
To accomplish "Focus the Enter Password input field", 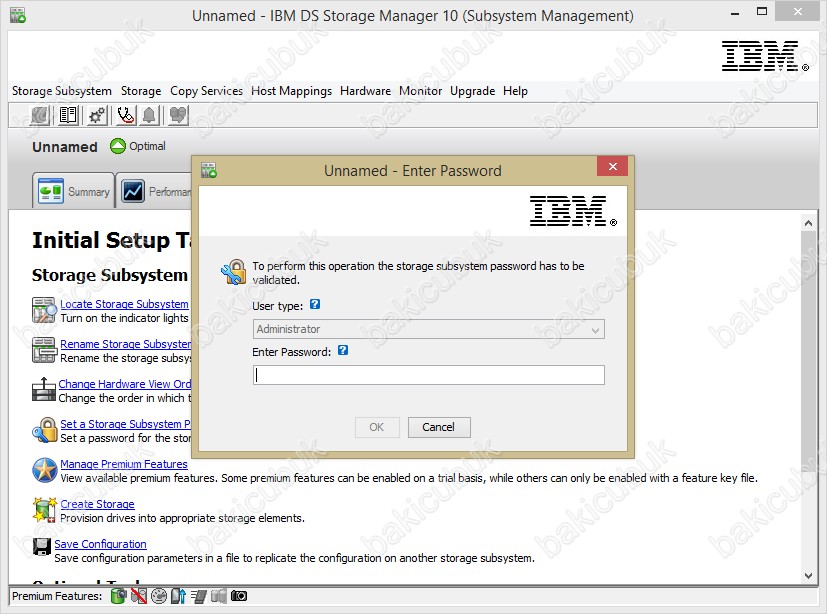I will pos(428,375).
